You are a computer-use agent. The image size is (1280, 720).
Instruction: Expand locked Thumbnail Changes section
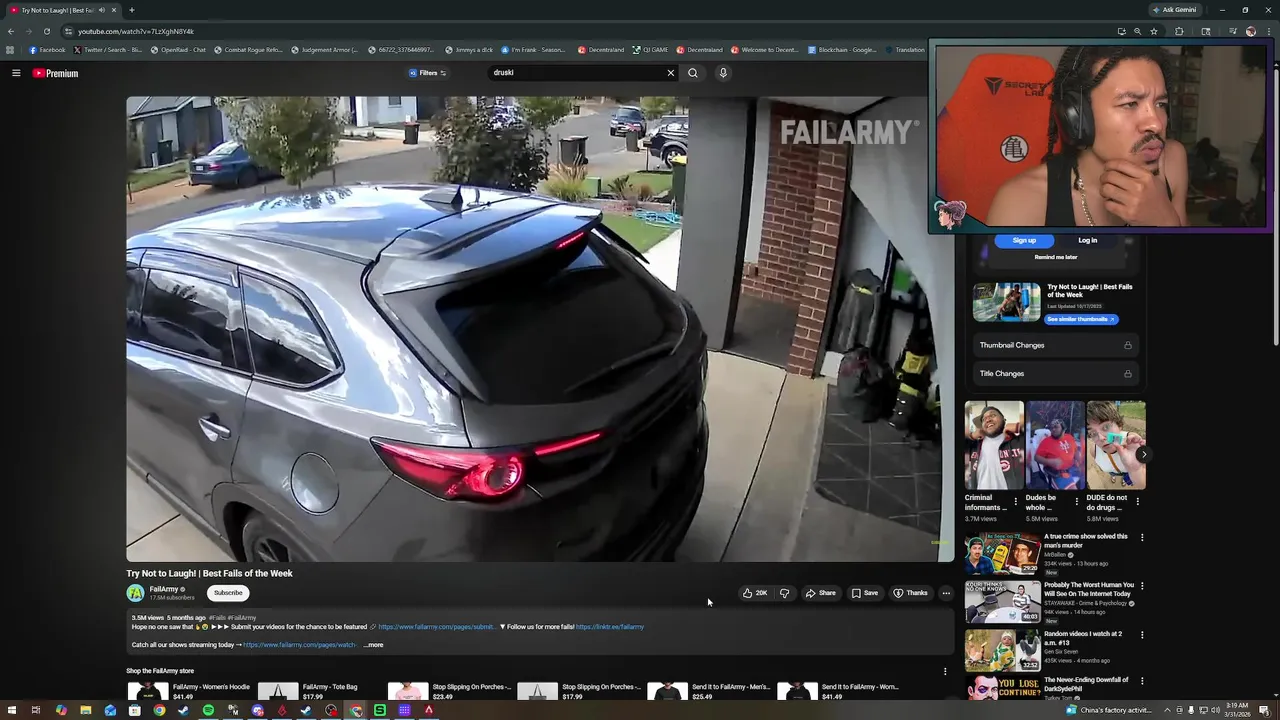tap(1056, 345)
